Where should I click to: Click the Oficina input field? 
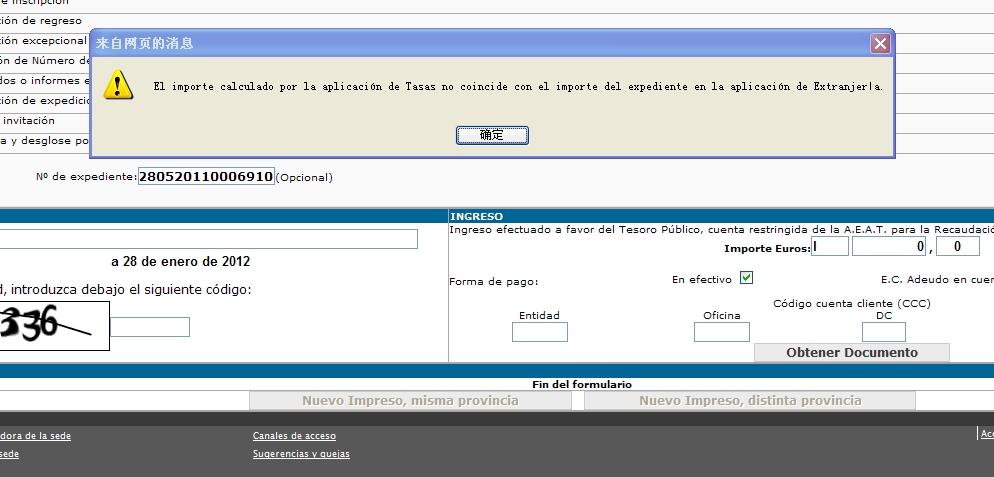click(721, 332)
